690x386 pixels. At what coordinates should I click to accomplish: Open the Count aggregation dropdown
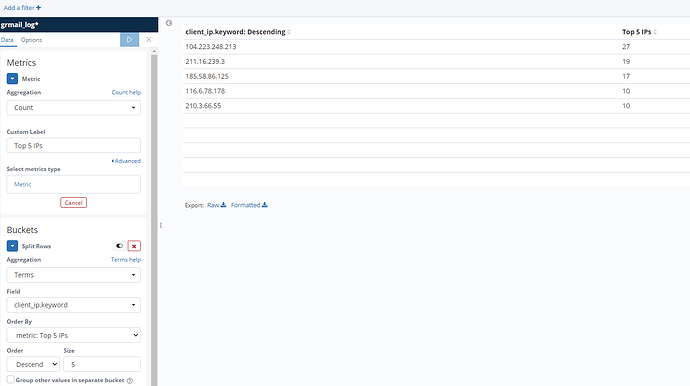point(73,108)
